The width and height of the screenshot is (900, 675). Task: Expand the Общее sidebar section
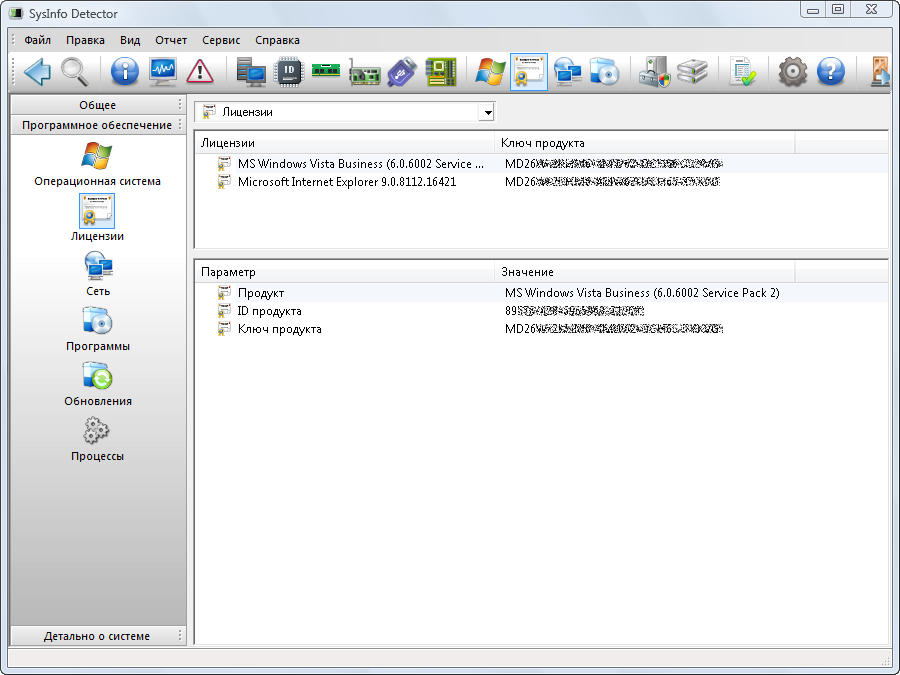click(x=98, y=105)
